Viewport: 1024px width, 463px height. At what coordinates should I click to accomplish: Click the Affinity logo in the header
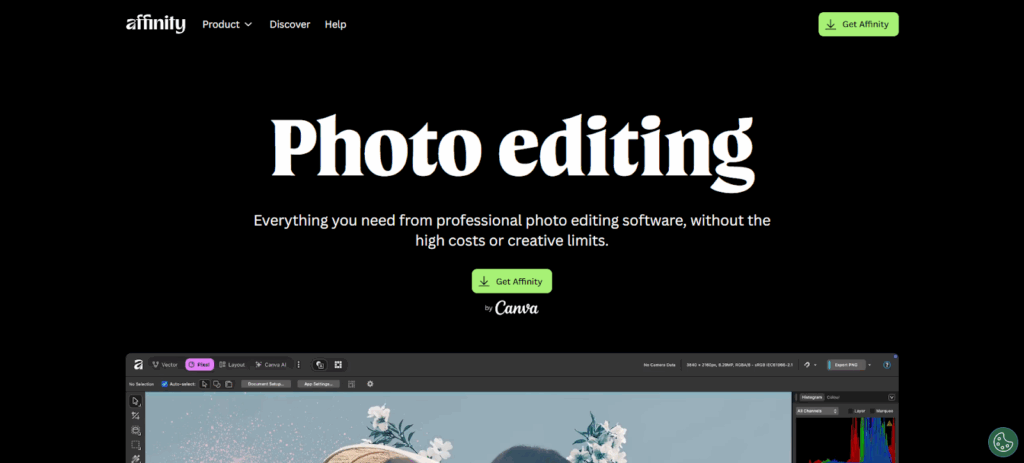point(155,24)
